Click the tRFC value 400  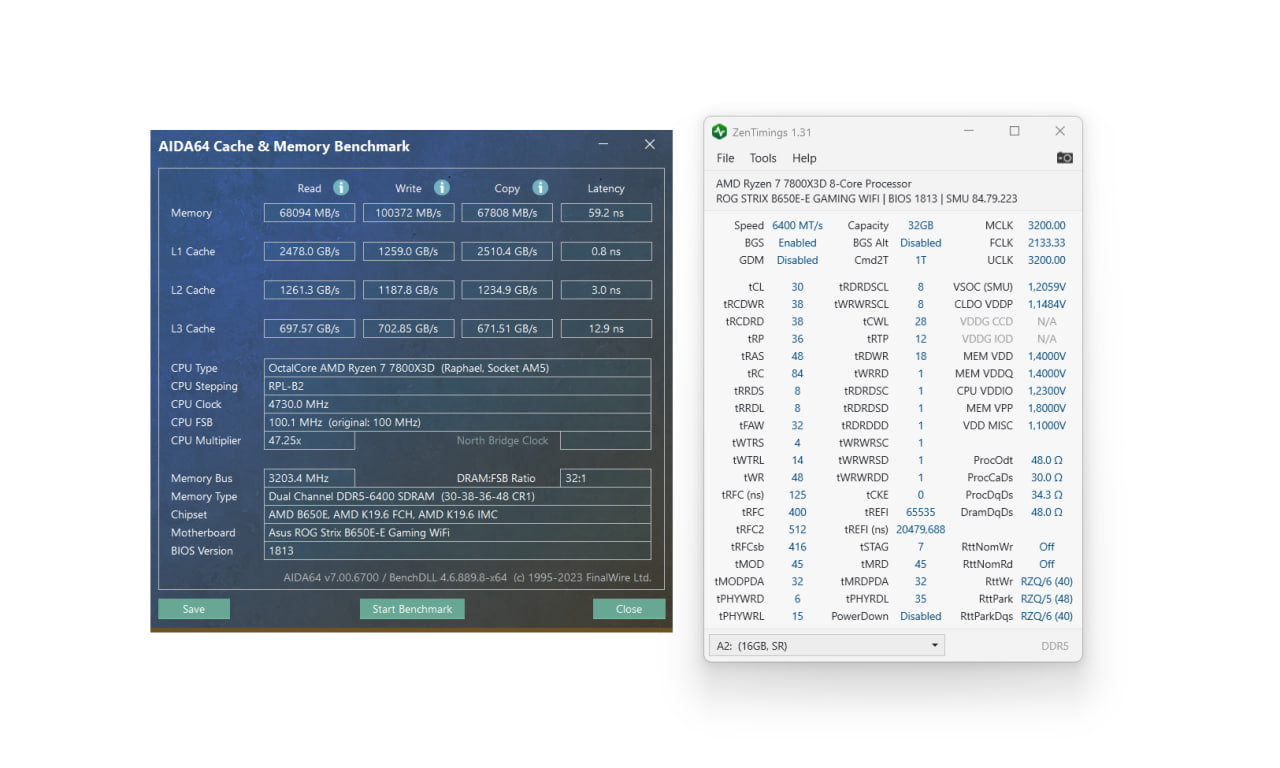coord(797,512)
